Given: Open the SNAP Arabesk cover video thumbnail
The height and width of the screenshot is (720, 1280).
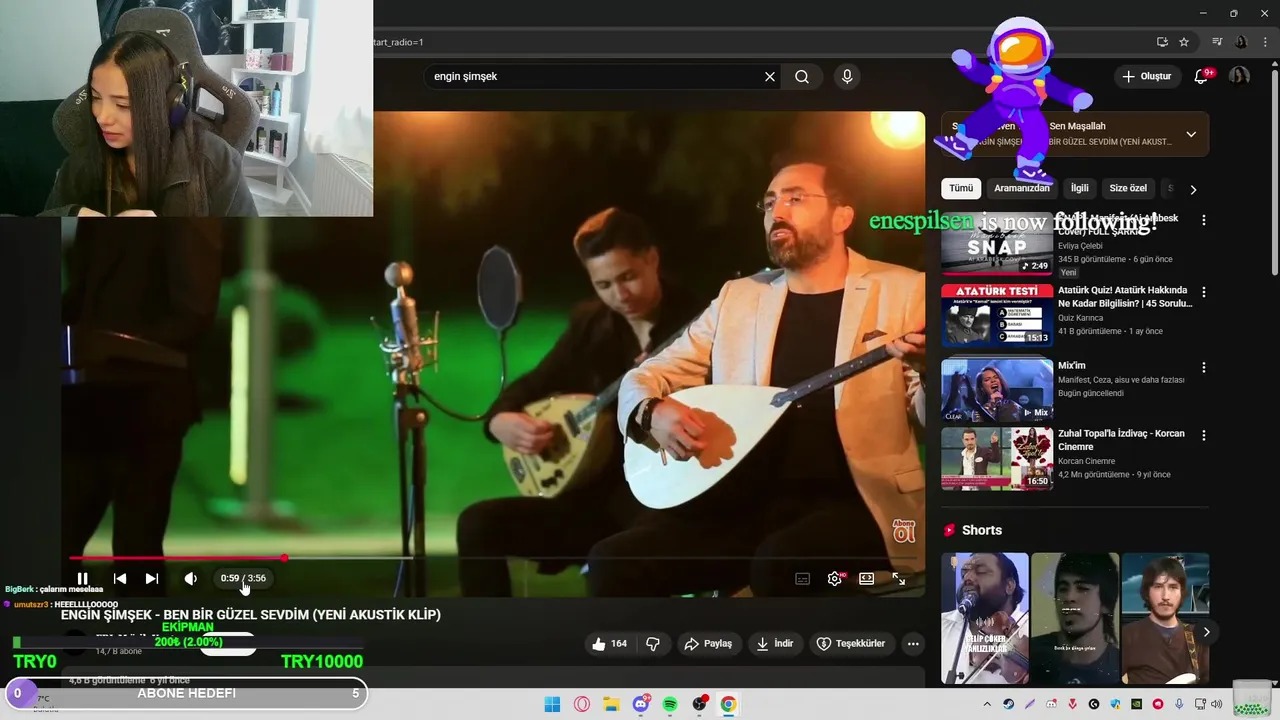Looking at the screenshot, I should tap(997, 245).
